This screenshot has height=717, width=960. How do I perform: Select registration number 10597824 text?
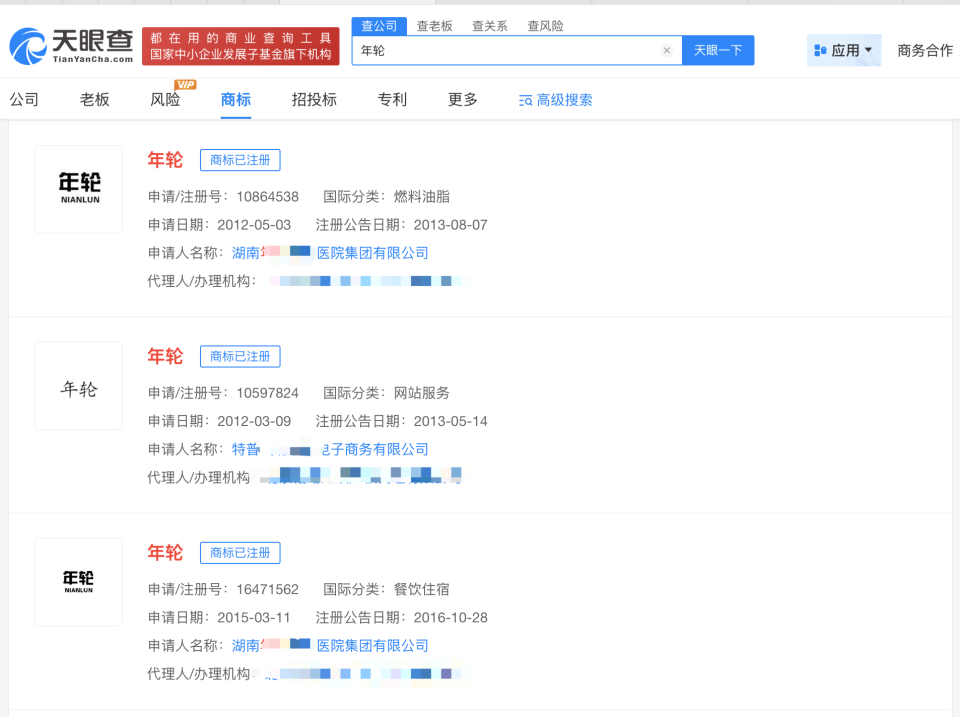pos(268,393)
